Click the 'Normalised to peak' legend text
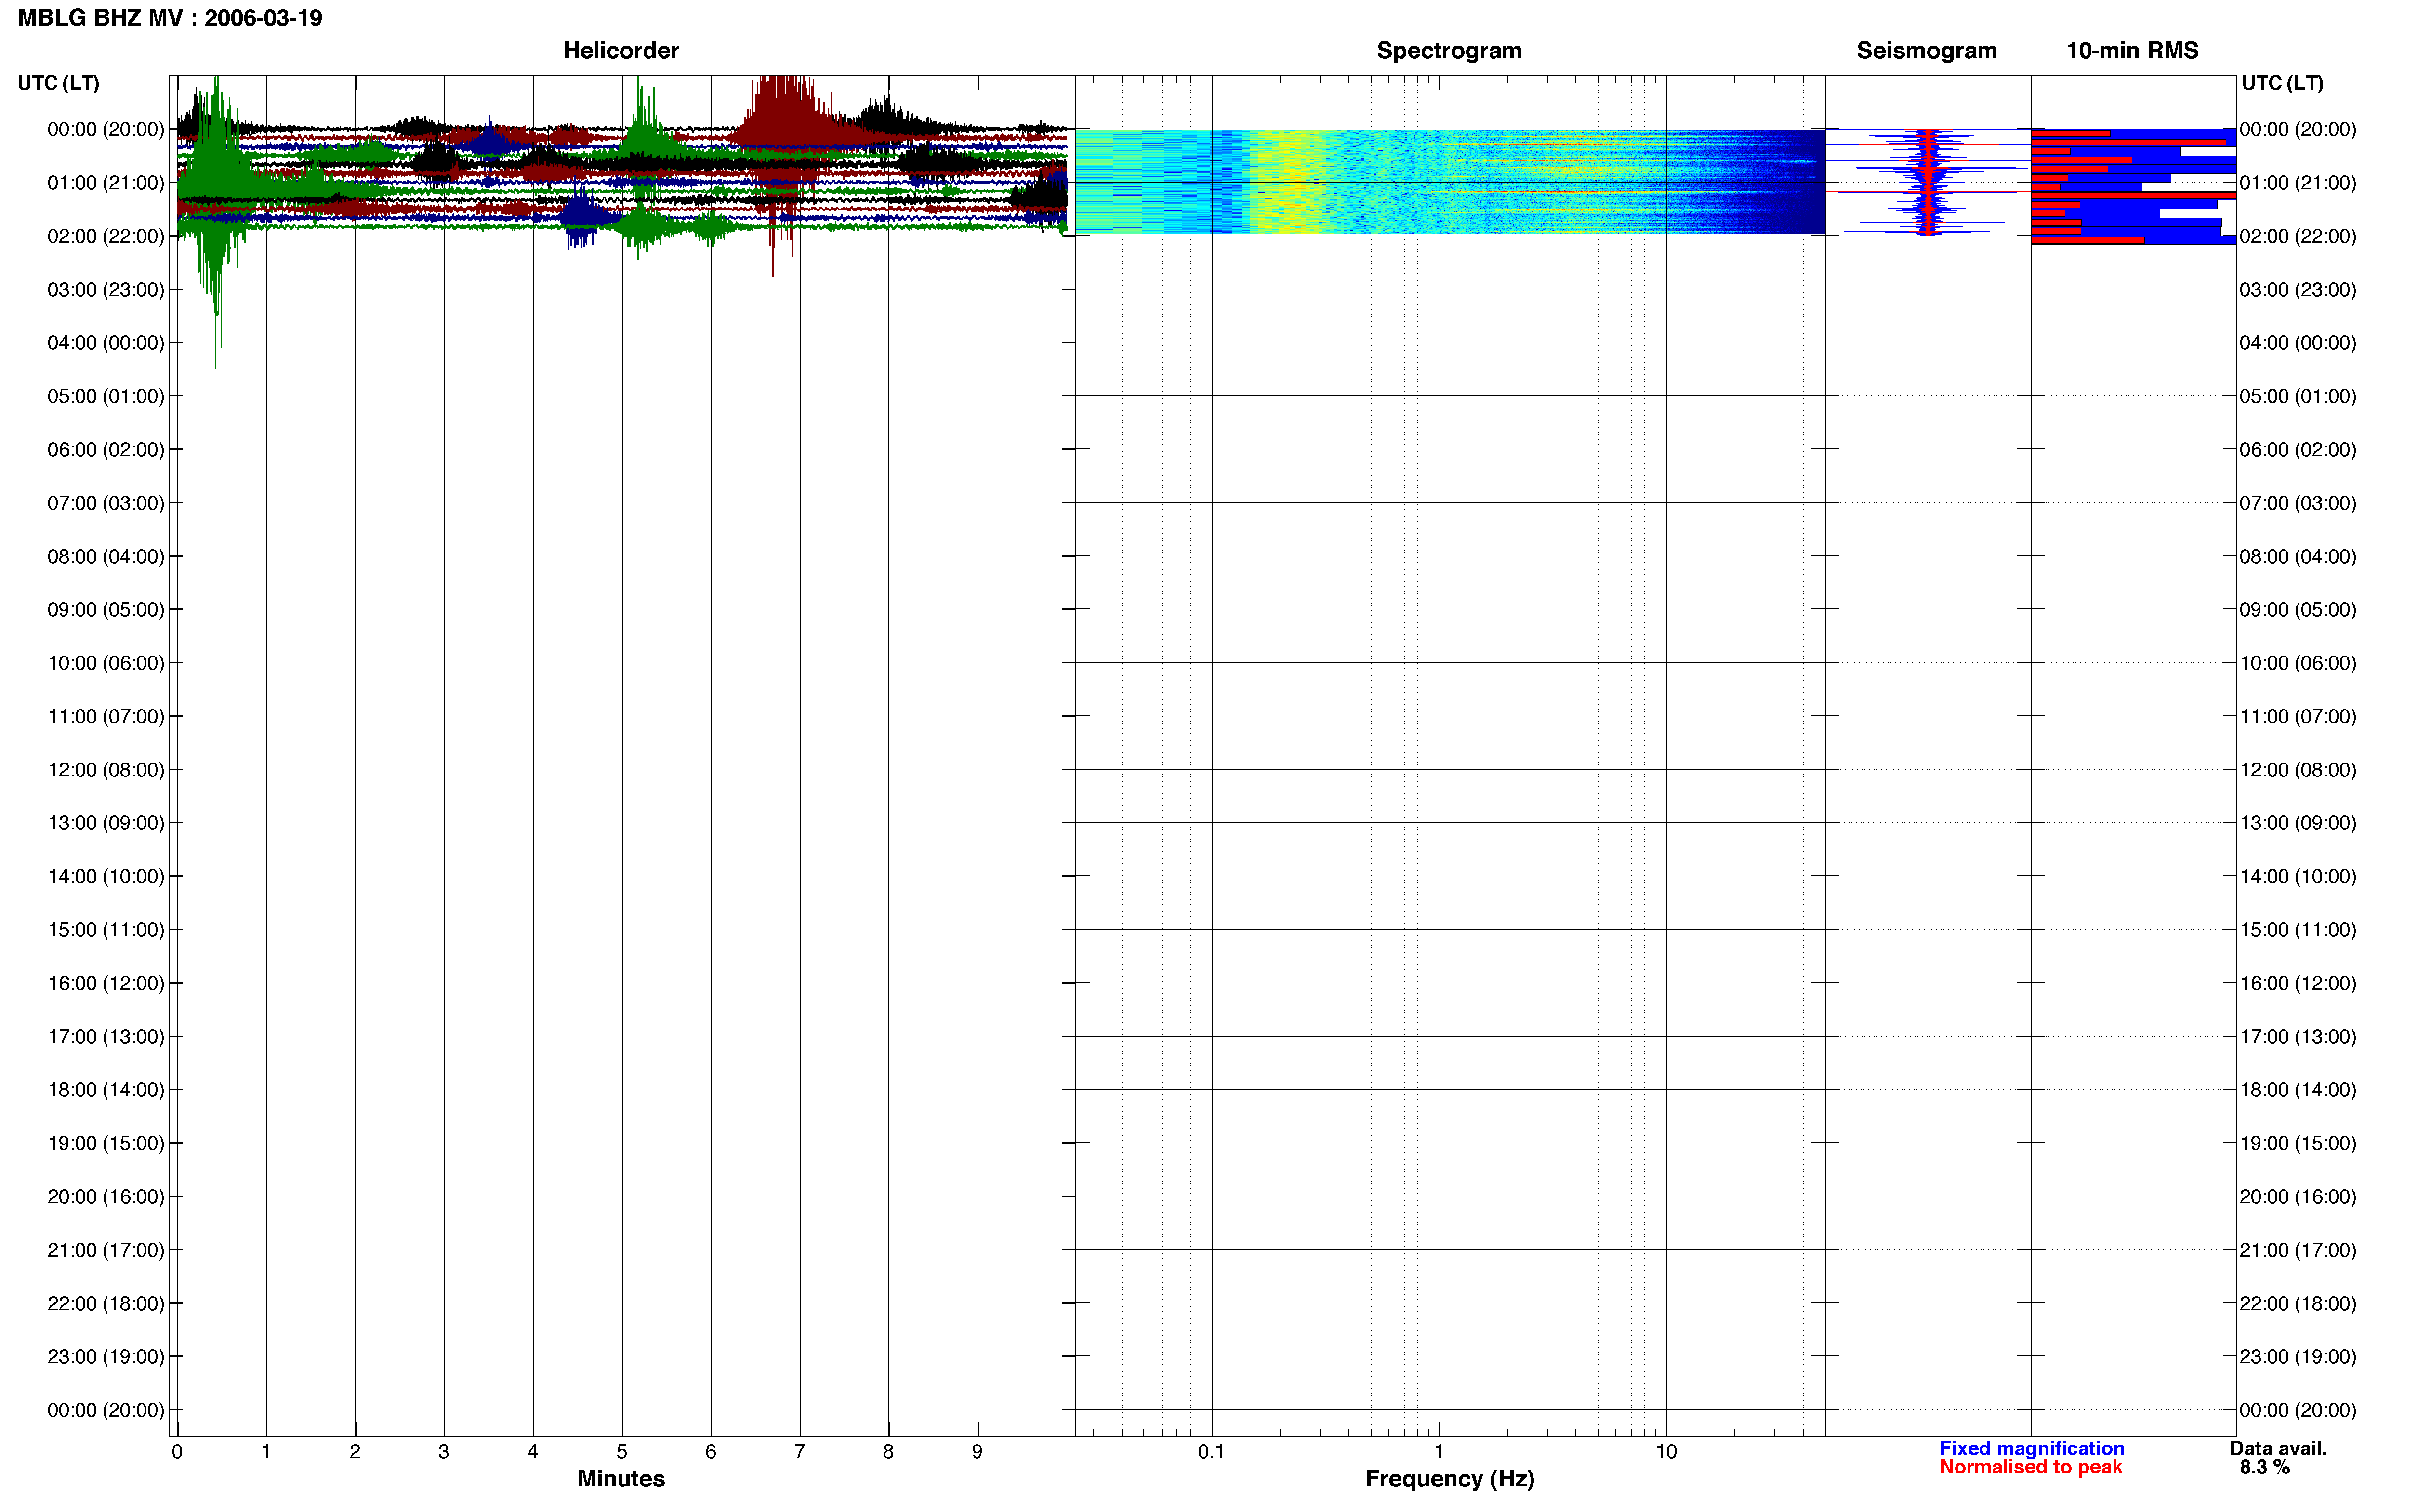2418x1512 pixels. (x=2030, y=1467)
